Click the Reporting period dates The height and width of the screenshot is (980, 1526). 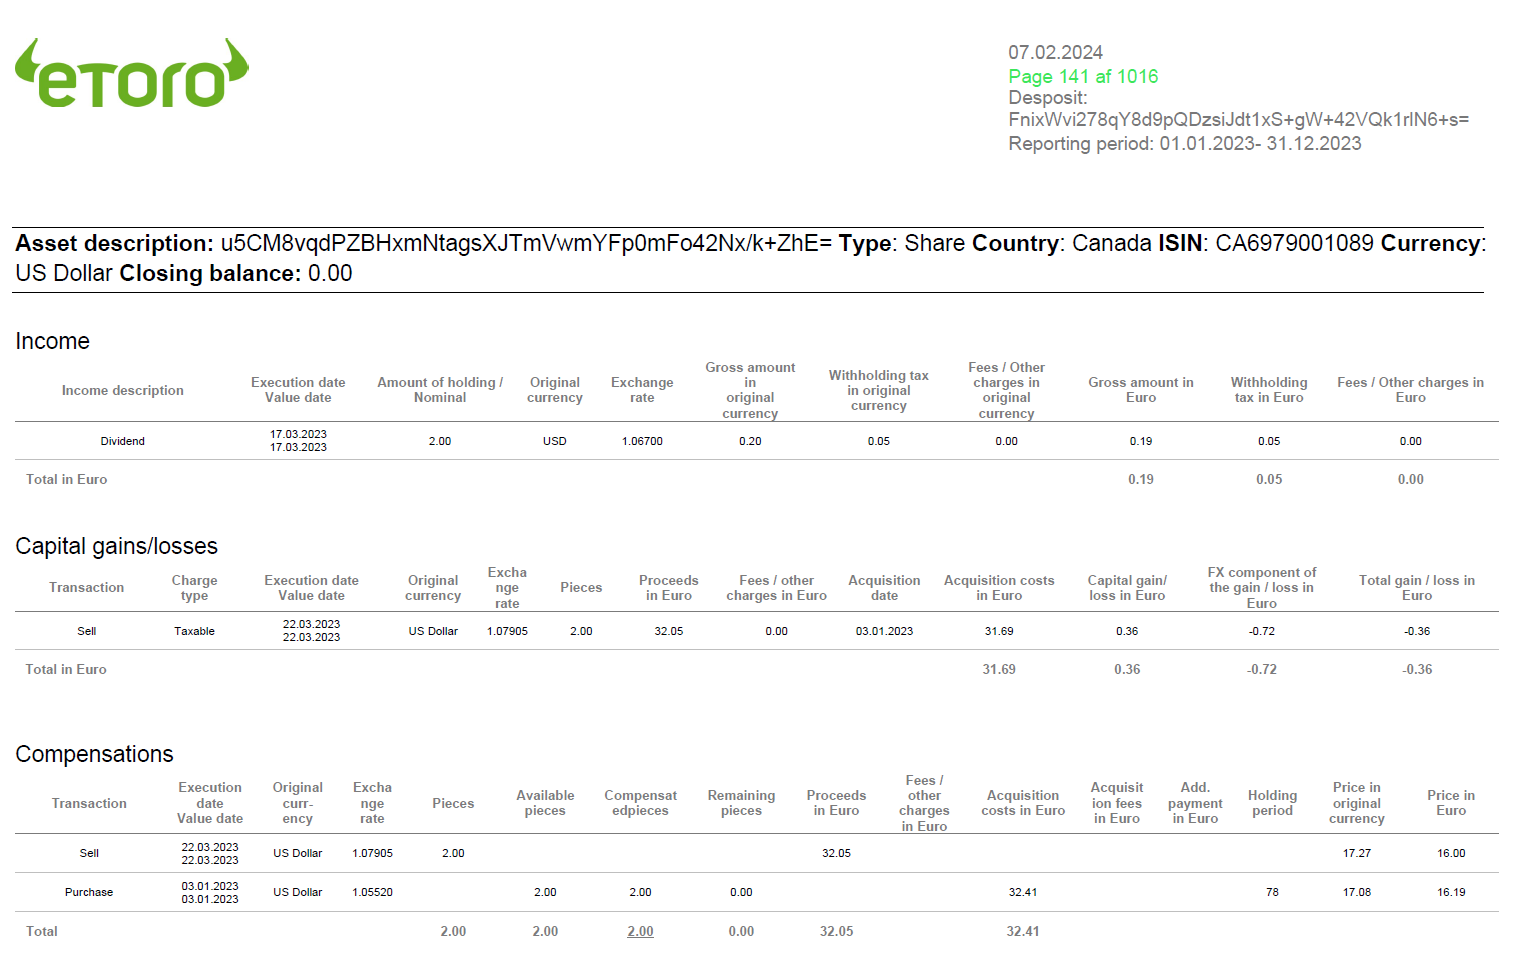[1185, 143]
